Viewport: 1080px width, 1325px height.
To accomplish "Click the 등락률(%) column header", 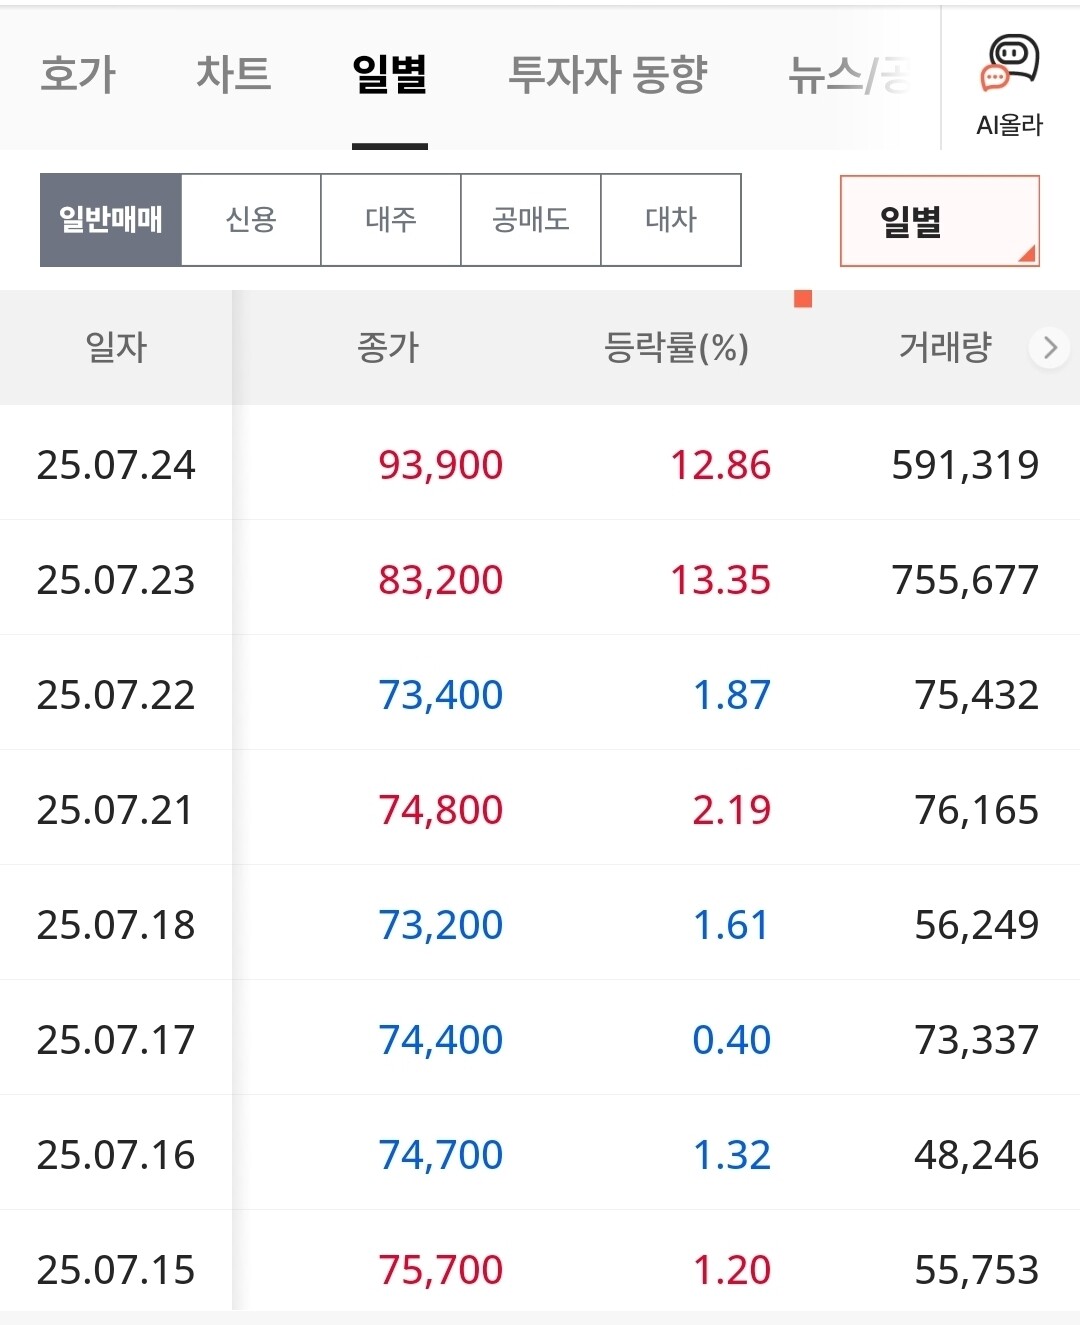I will (x=676, y=348).
